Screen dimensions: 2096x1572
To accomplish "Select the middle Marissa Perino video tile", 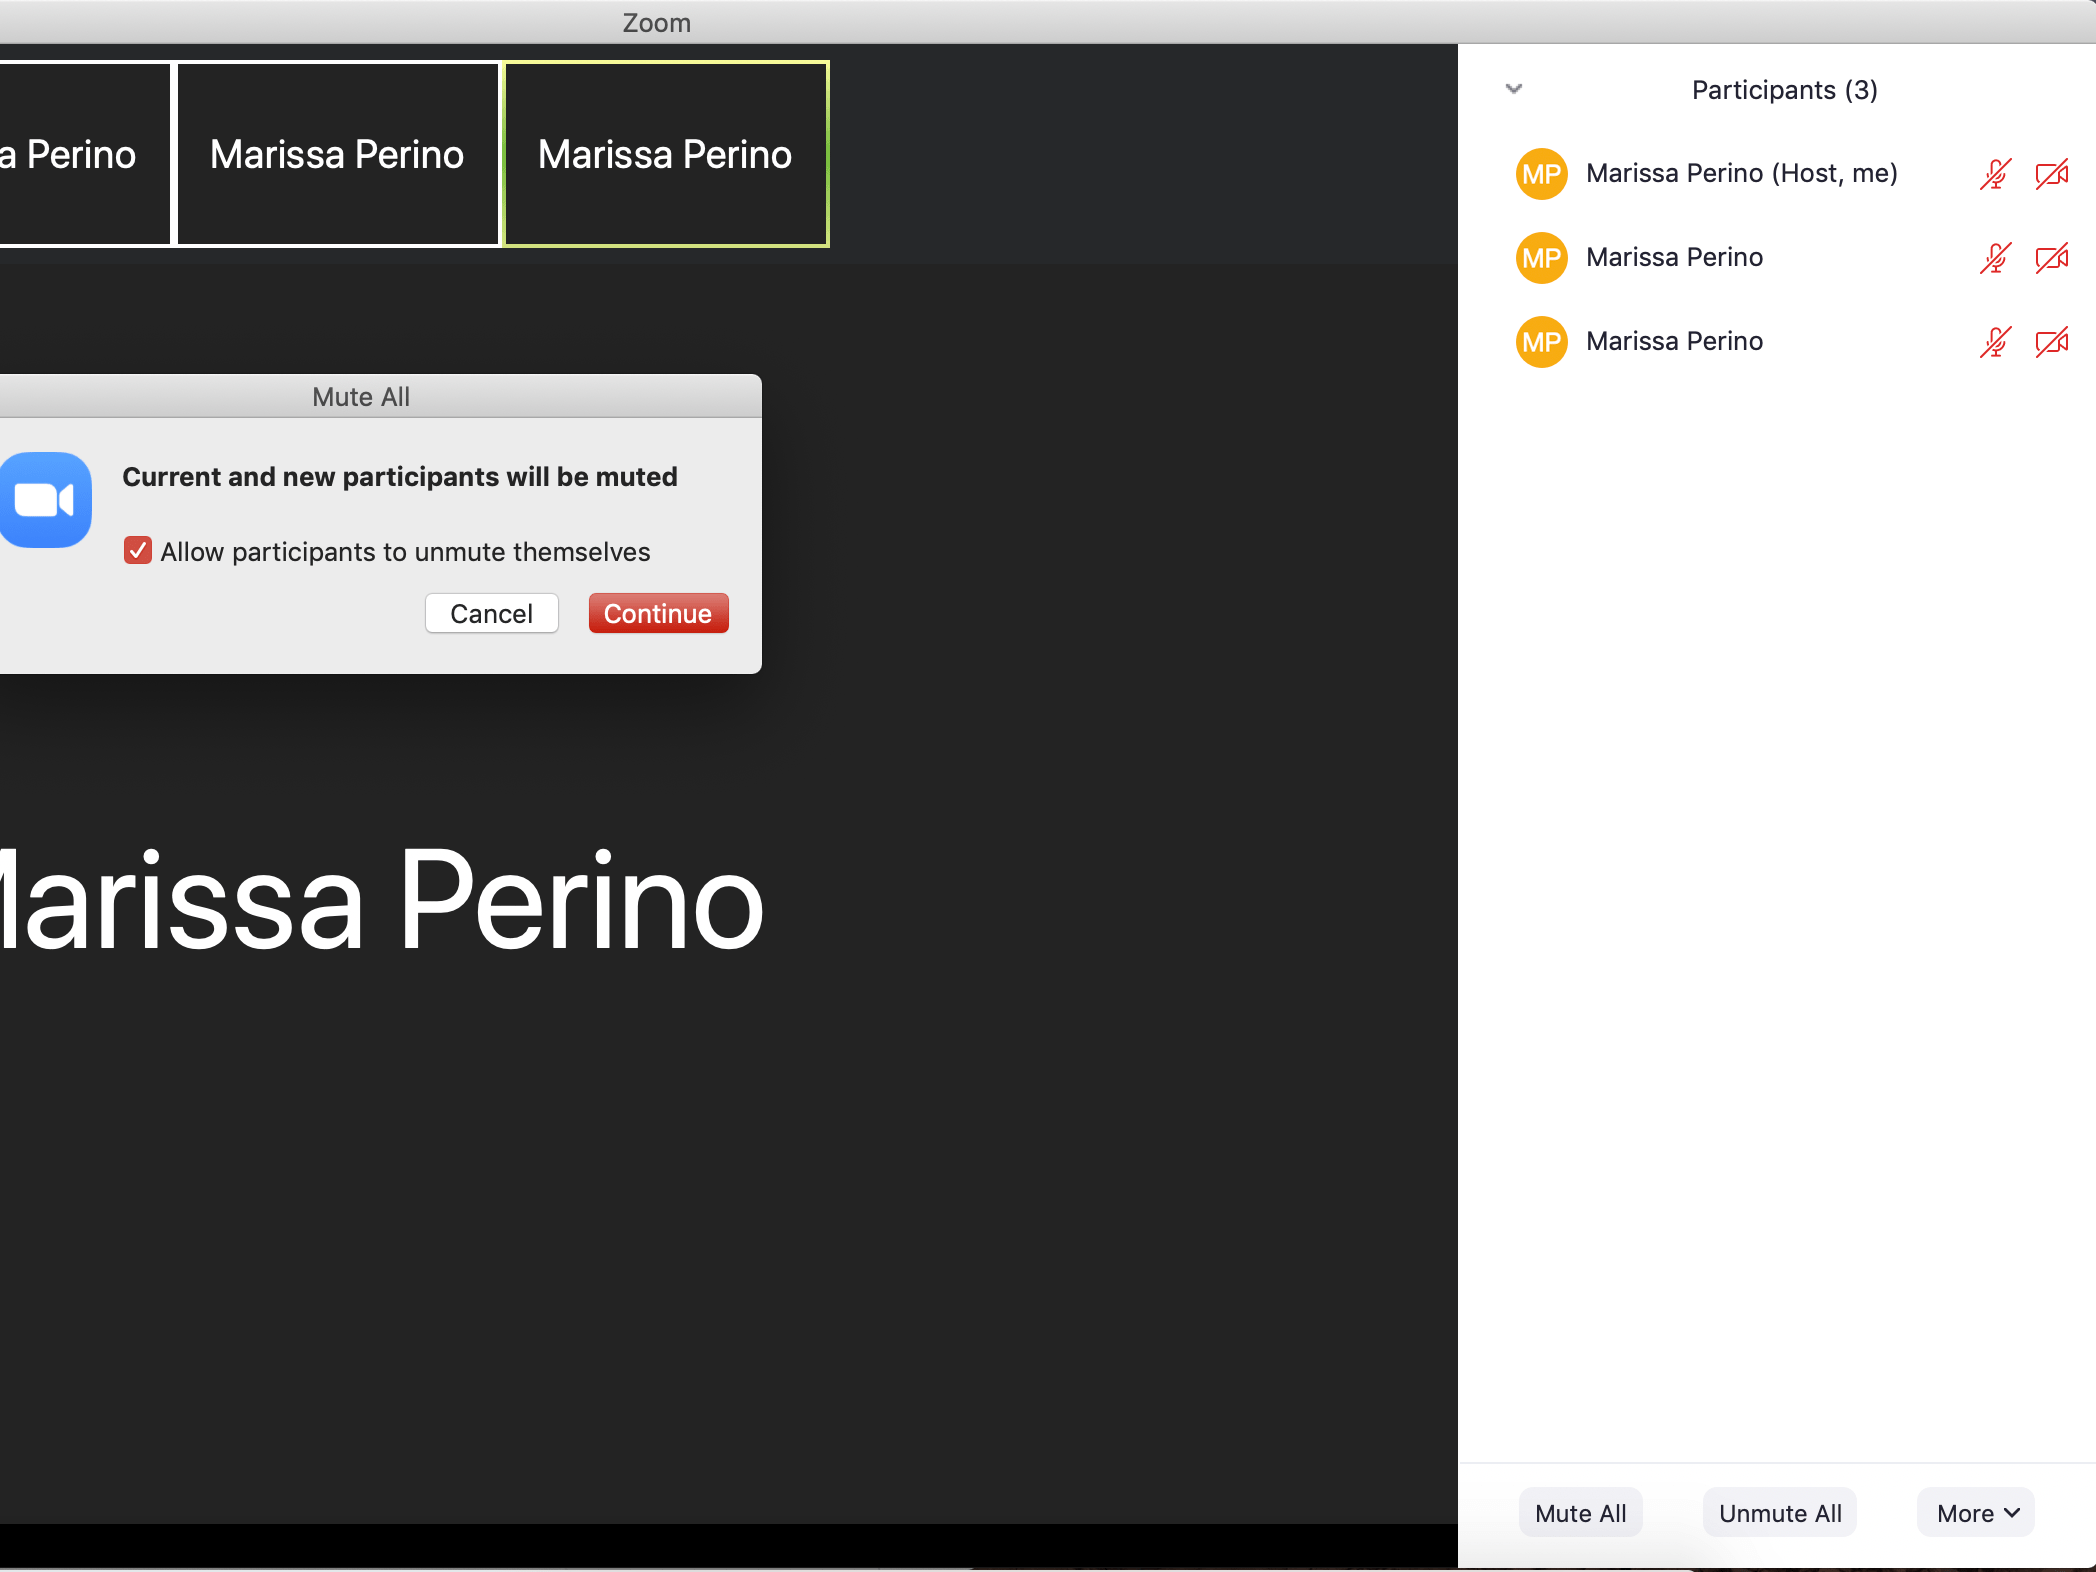I will tap(338, 154).
